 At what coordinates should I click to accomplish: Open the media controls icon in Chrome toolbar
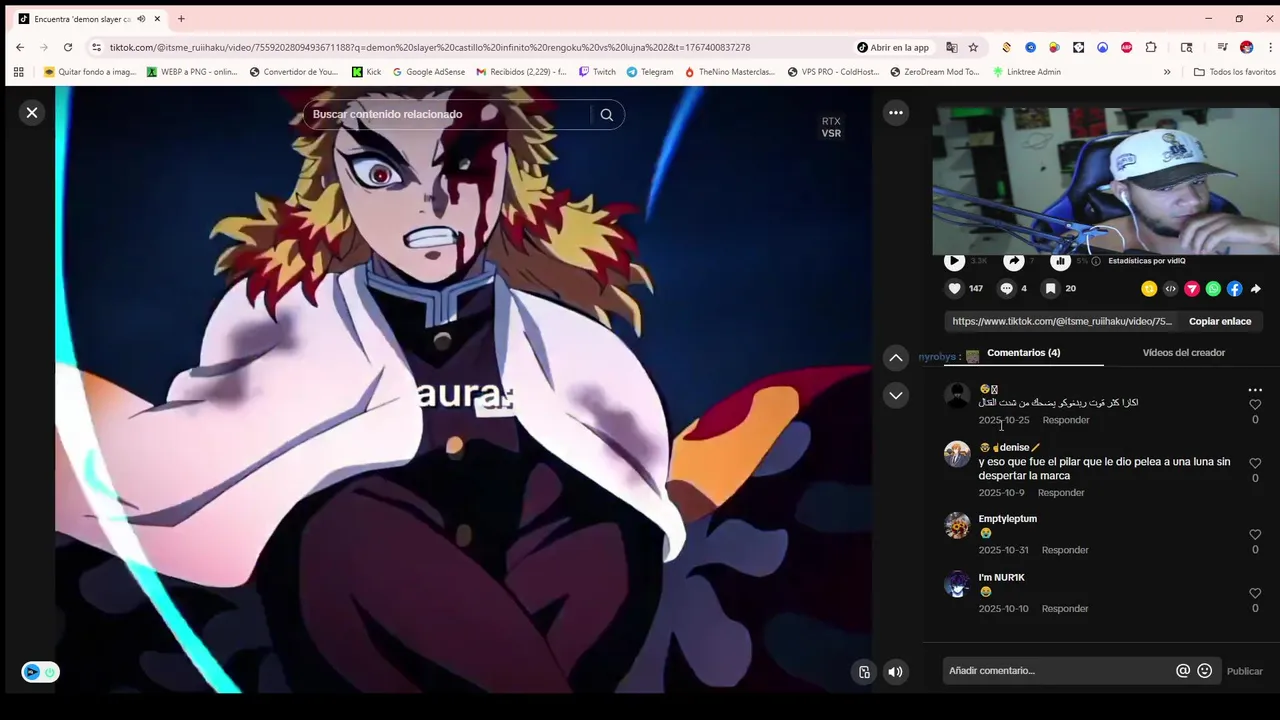1222,47
